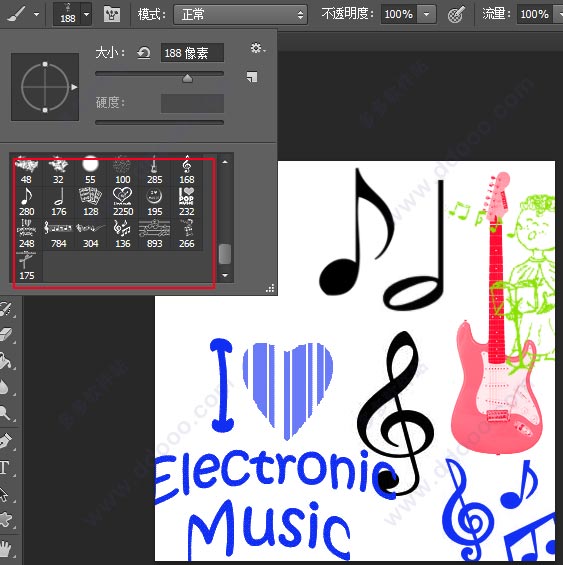Expand the brush preset picker arrow next to 188
Screen dimensions: 563x565
coord(87,14)
